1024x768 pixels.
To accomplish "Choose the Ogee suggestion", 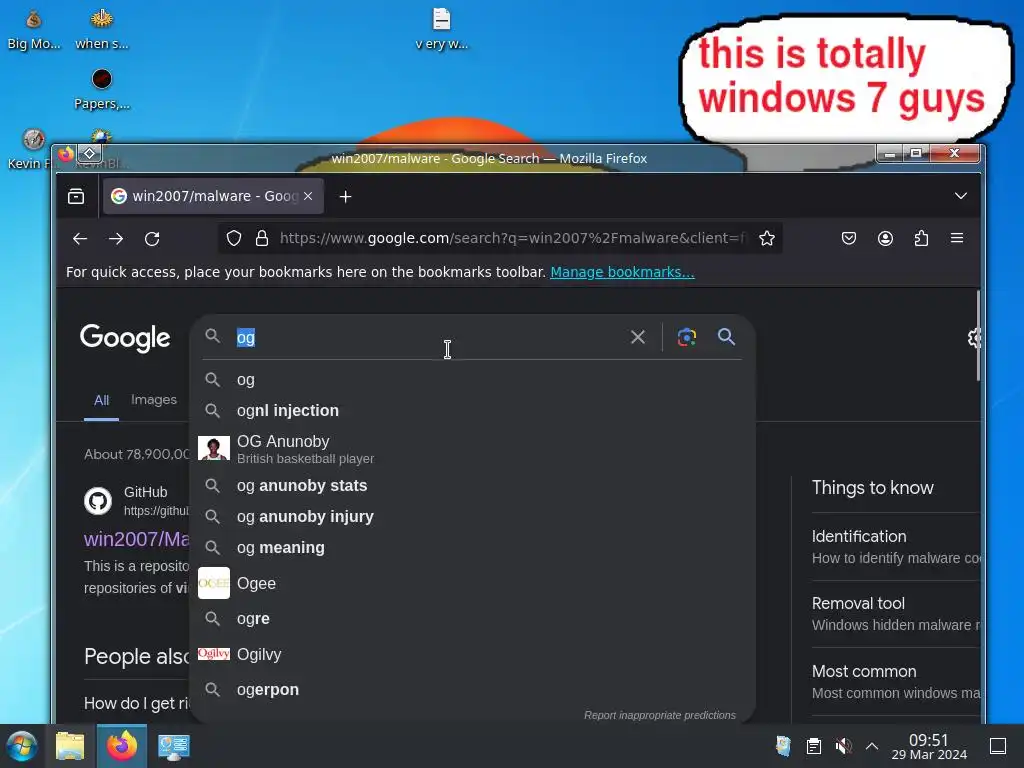I will tap(472, 583).
